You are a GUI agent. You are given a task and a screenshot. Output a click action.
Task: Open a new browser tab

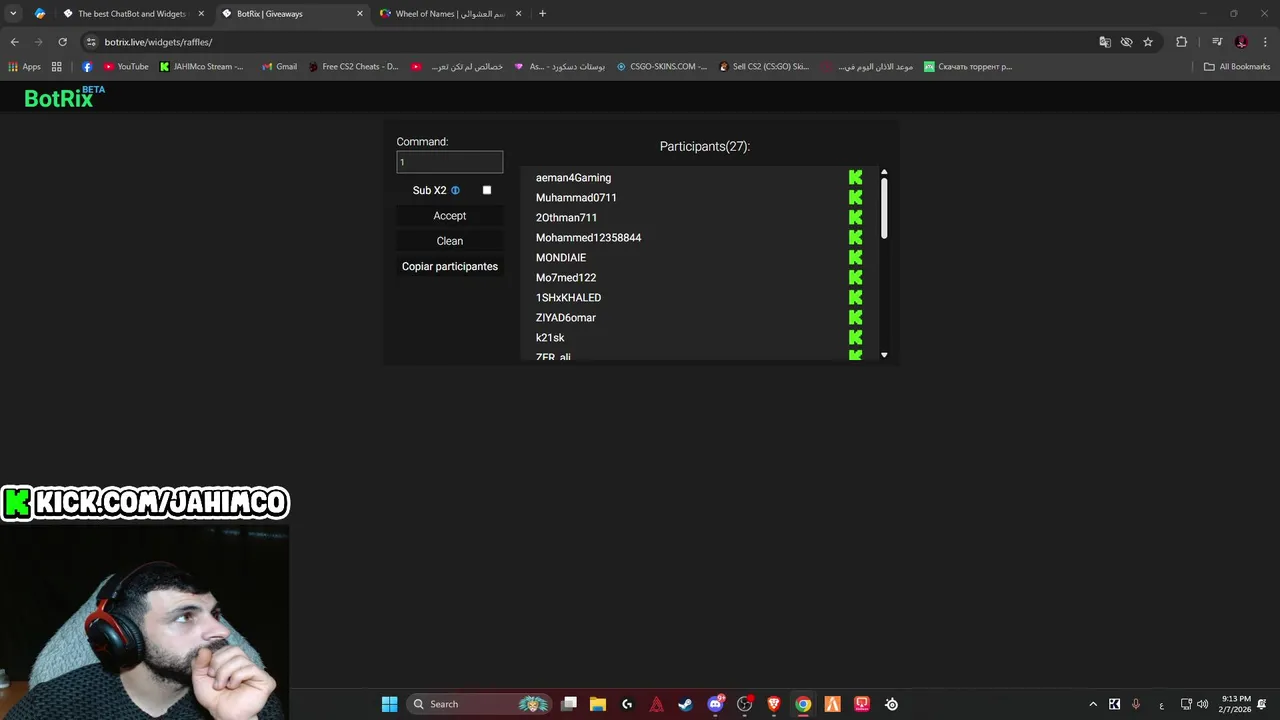coord(542,14)
